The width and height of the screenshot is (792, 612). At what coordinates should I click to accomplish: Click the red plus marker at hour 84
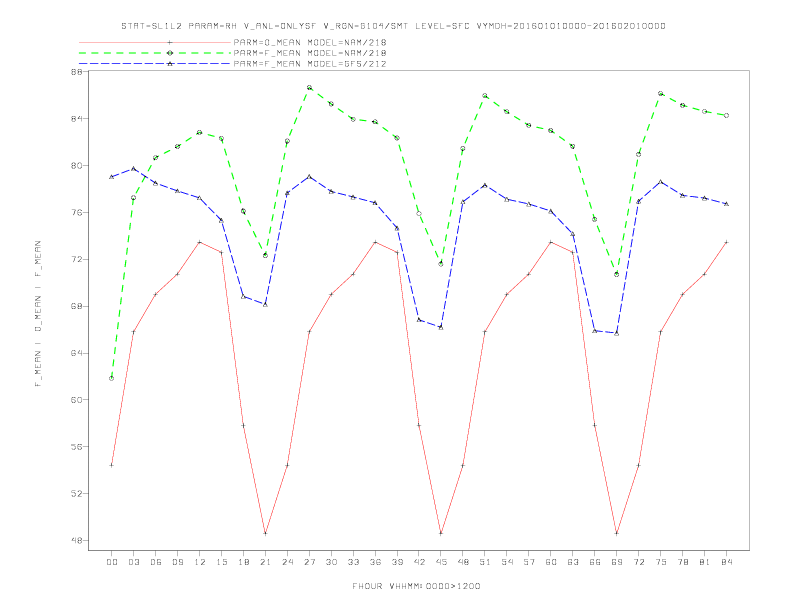click(x=726, y=242)
